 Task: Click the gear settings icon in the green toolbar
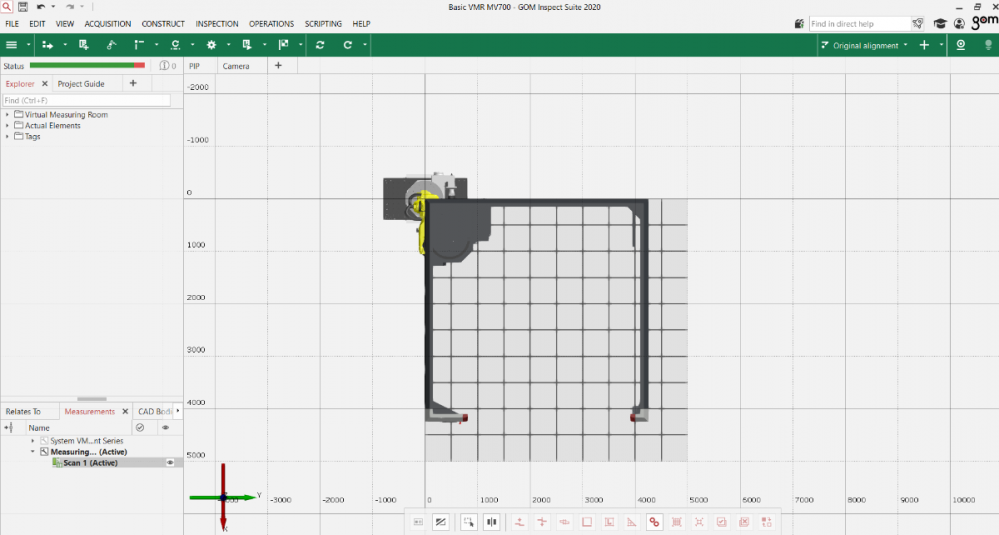click(x=212, y=45)
